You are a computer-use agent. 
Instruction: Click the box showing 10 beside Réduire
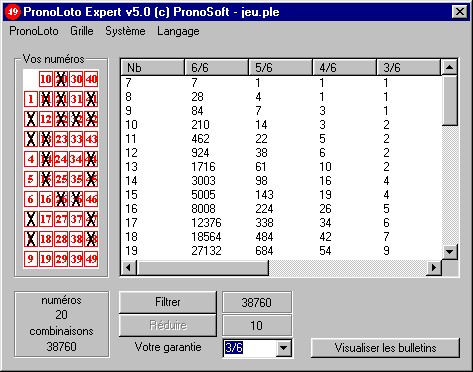(257, 325)
